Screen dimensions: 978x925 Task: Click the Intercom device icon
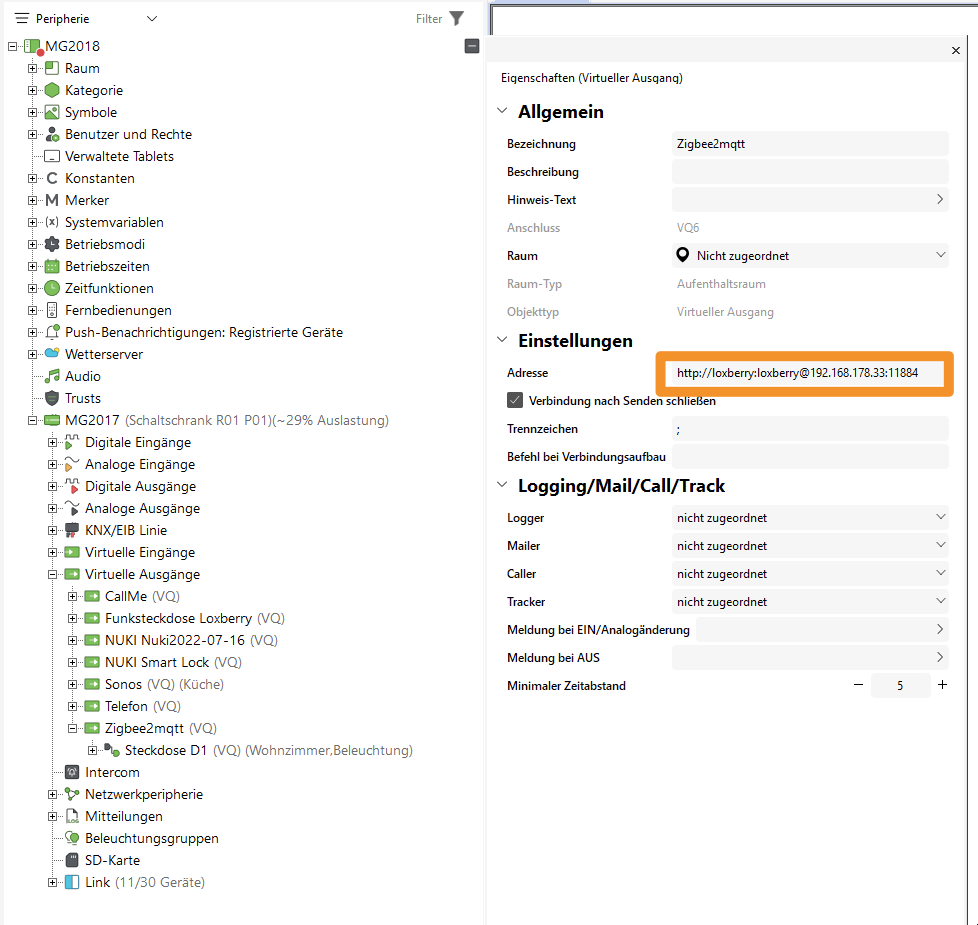[x=72, y=772]
